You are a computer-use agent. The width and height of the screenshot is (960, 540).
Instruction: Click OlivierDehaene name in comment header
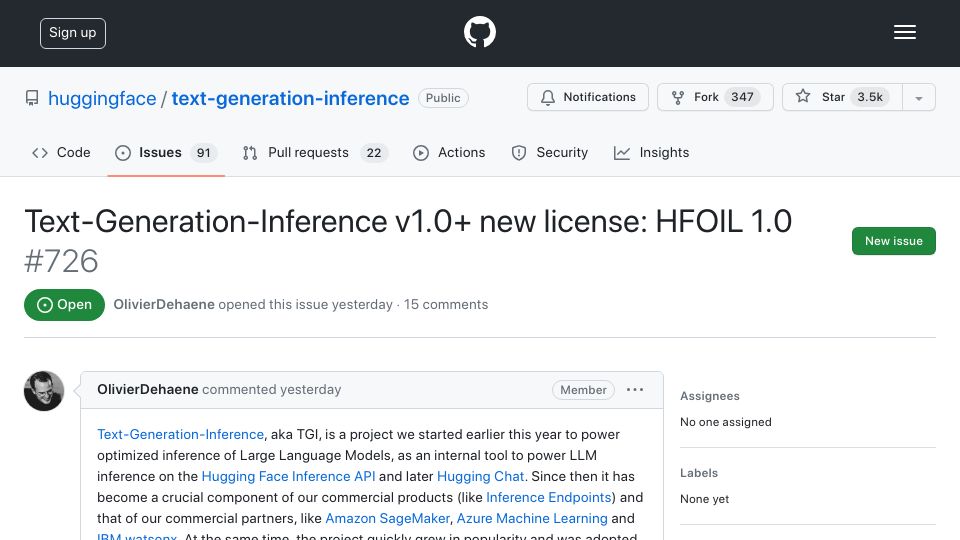point(148,389)
